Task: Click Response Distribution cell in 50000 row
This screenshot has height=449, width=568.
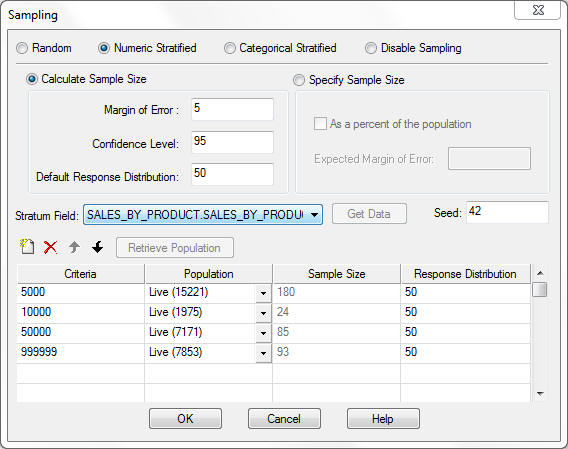Action: [465, 332]
